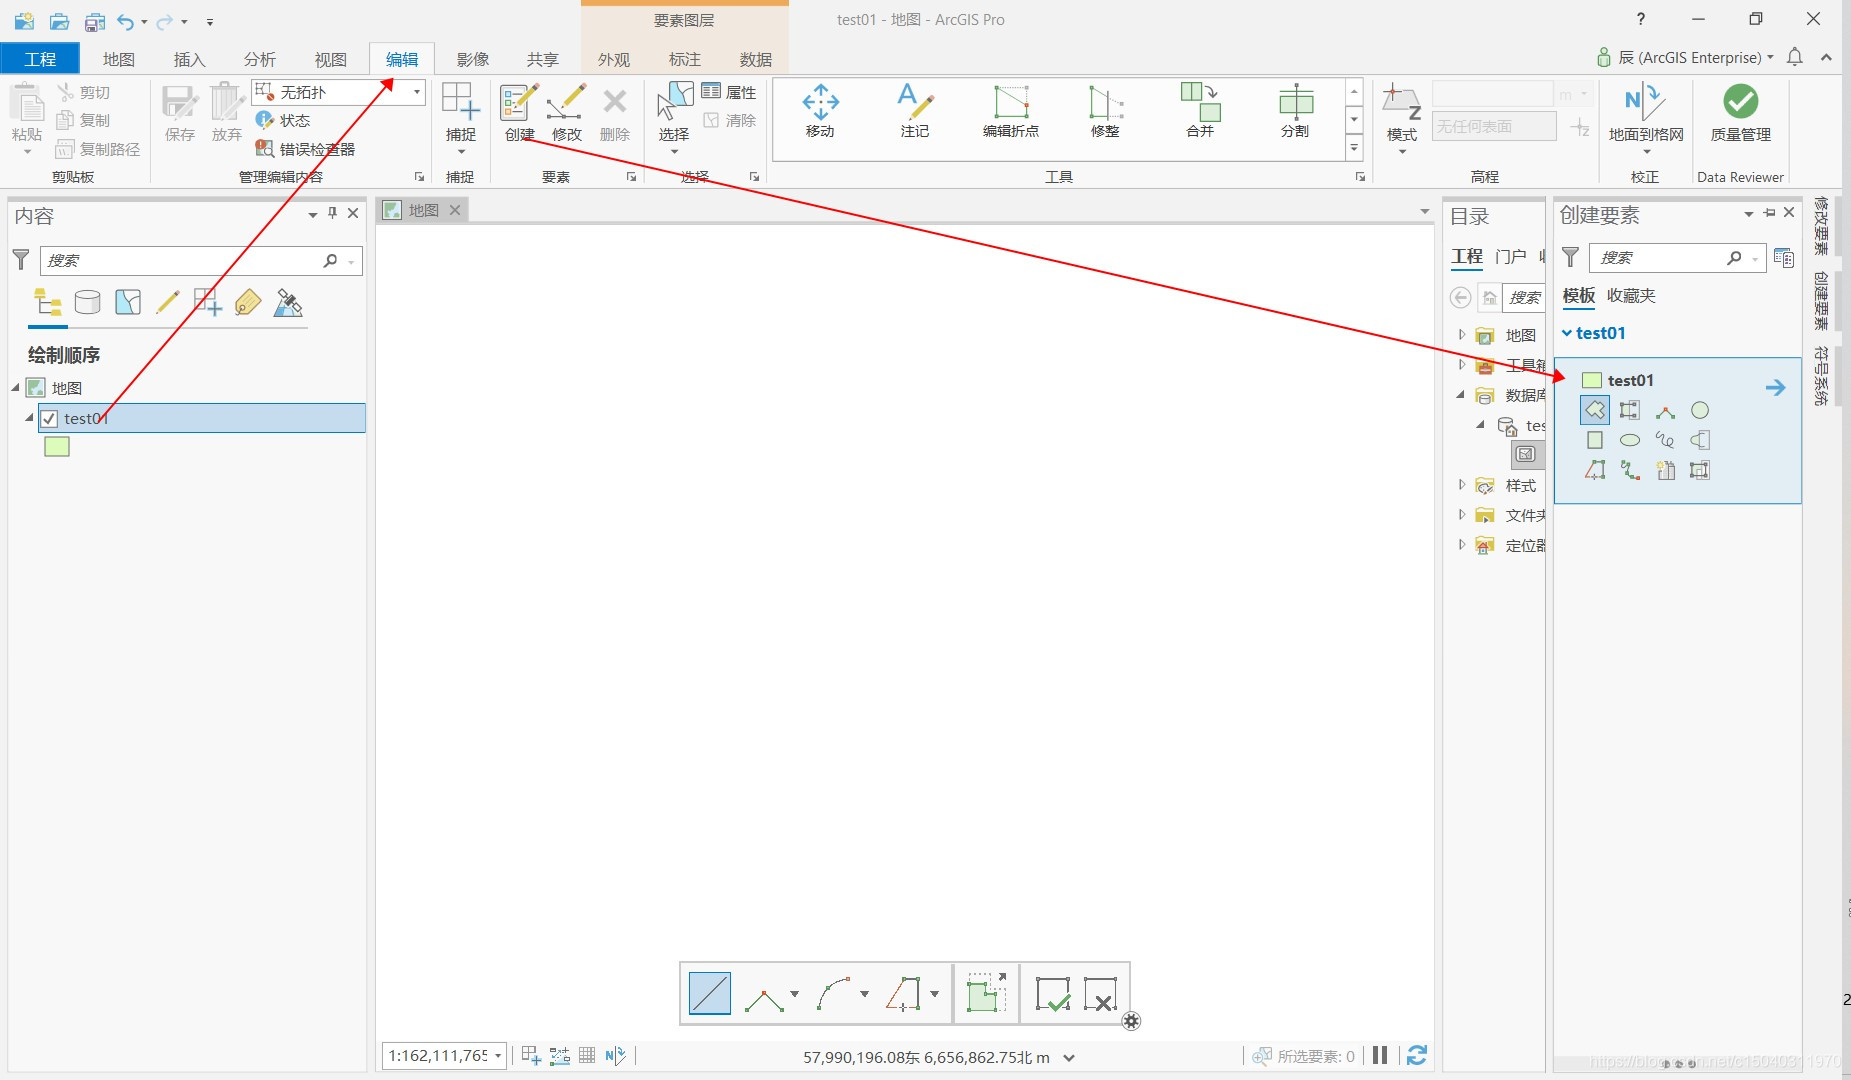Pick the 编辑折点 (Edit Vertices) tool

click(x=1010, y=112)
